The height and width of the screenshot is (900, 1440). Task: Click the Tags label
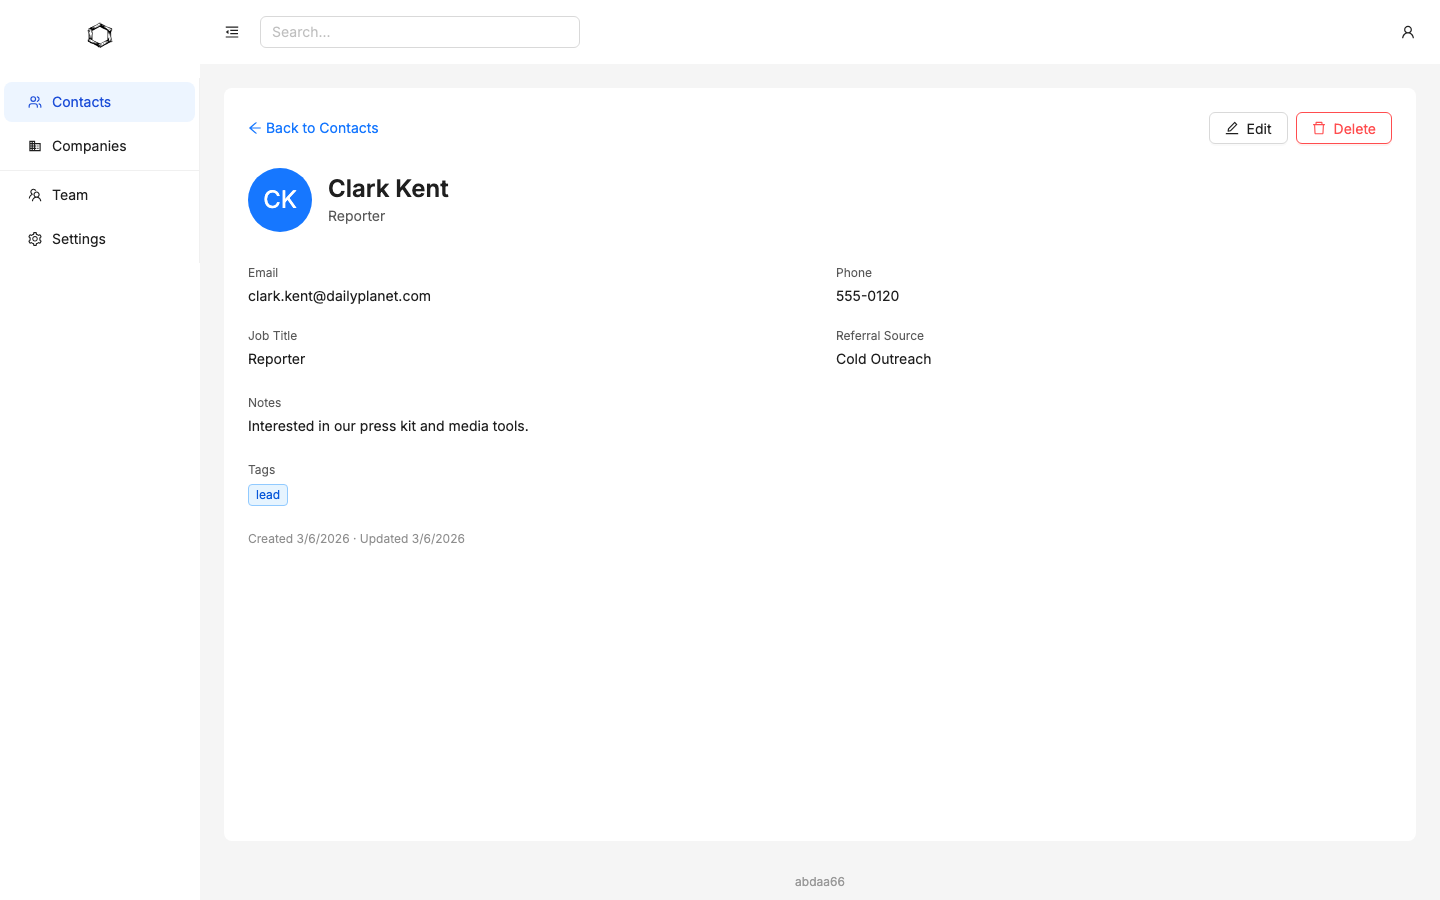tap(261, 470)
